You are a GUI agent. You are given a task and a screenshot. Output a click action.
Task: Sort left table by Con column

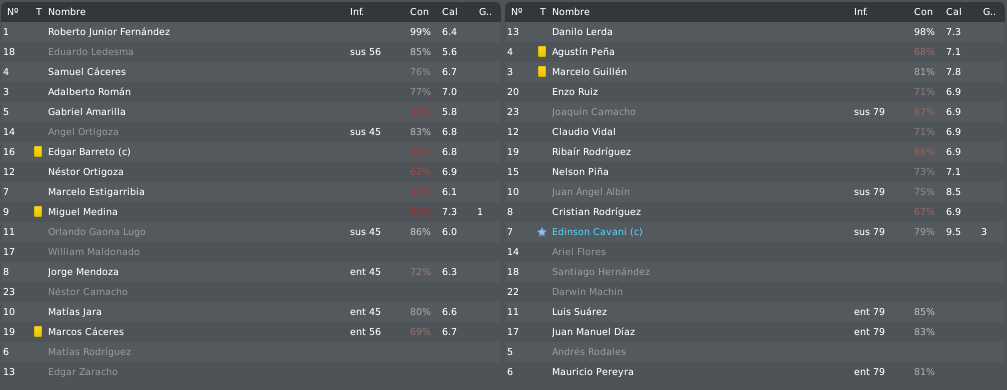(419, 12)
